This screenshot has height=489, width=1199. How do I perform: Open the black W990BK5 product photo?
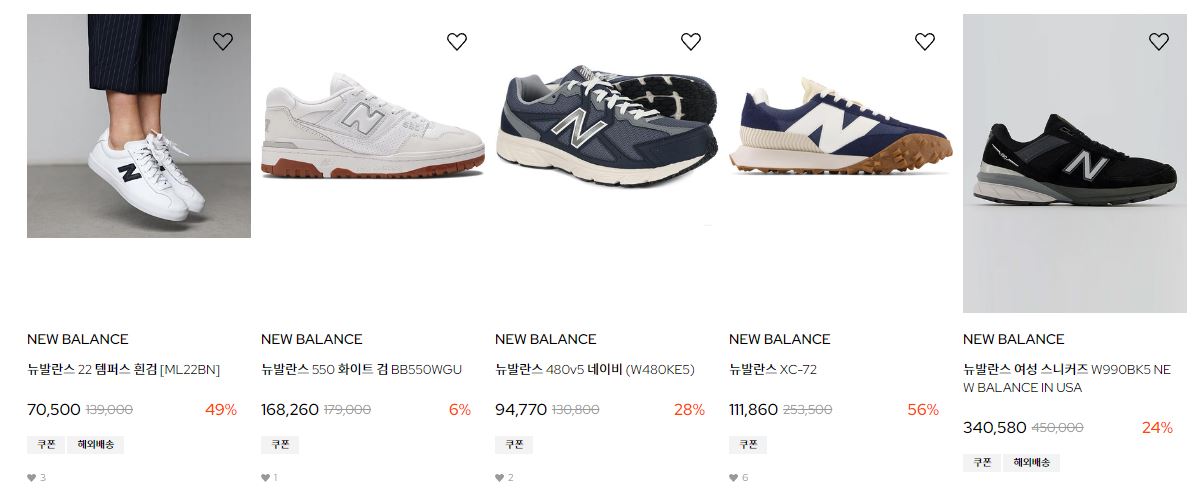[1074, 163]
